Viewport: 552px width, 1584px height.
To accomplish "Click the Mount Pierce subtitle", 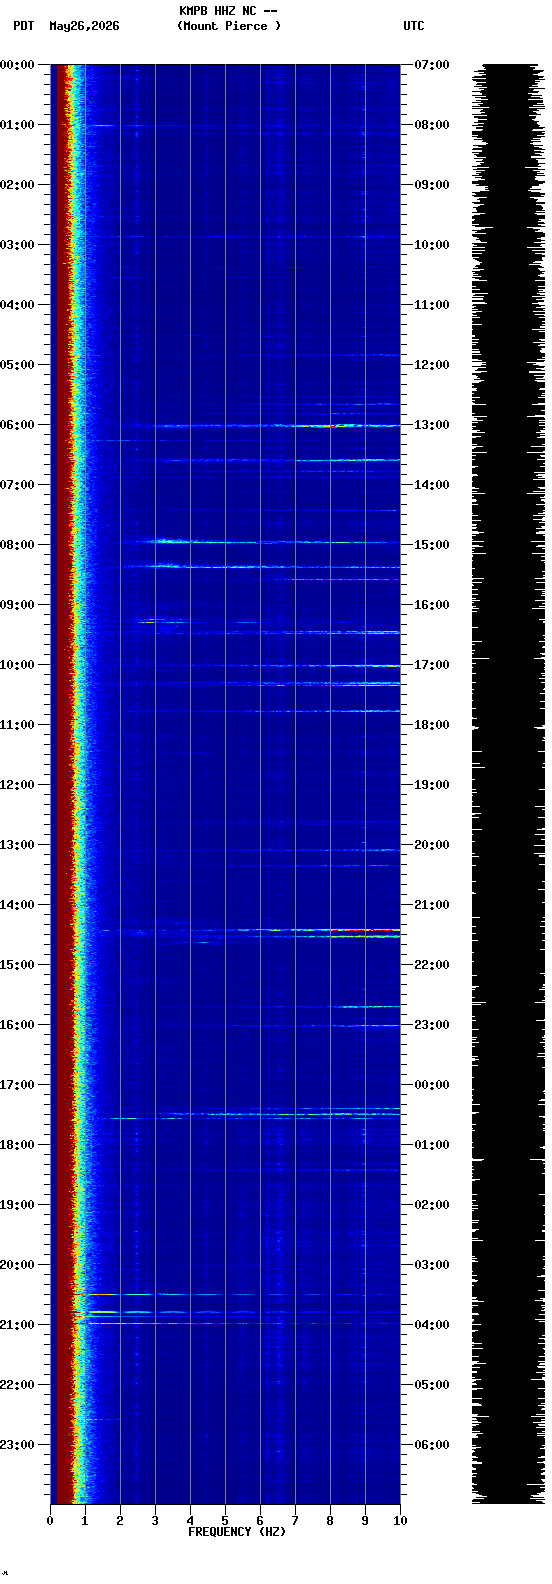I will pyautogui.click(x=229, y=26).
